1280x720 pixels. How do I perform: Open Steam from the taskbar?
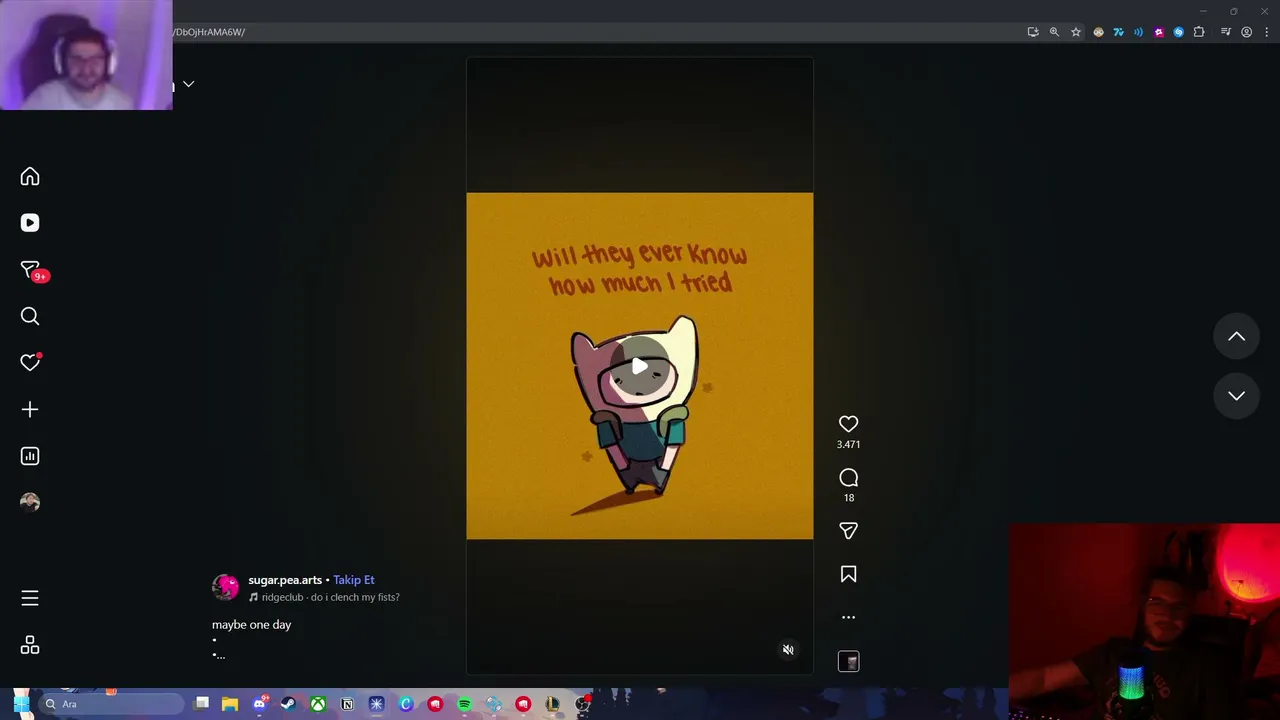(288, 704)
